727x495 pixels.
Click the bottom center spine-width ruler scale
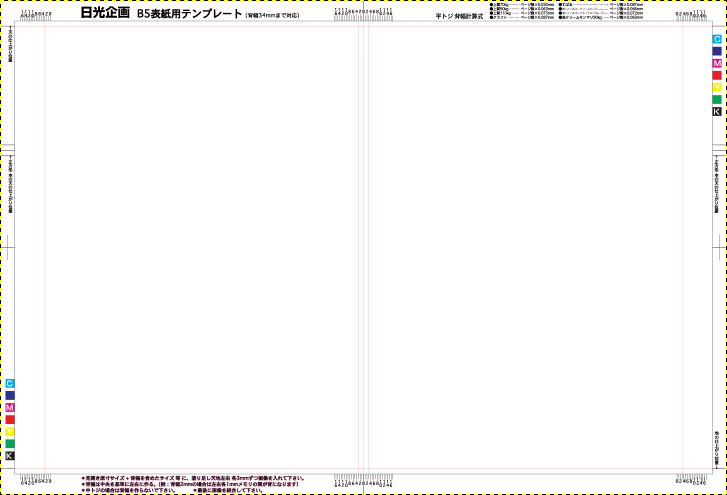(364, 481)
